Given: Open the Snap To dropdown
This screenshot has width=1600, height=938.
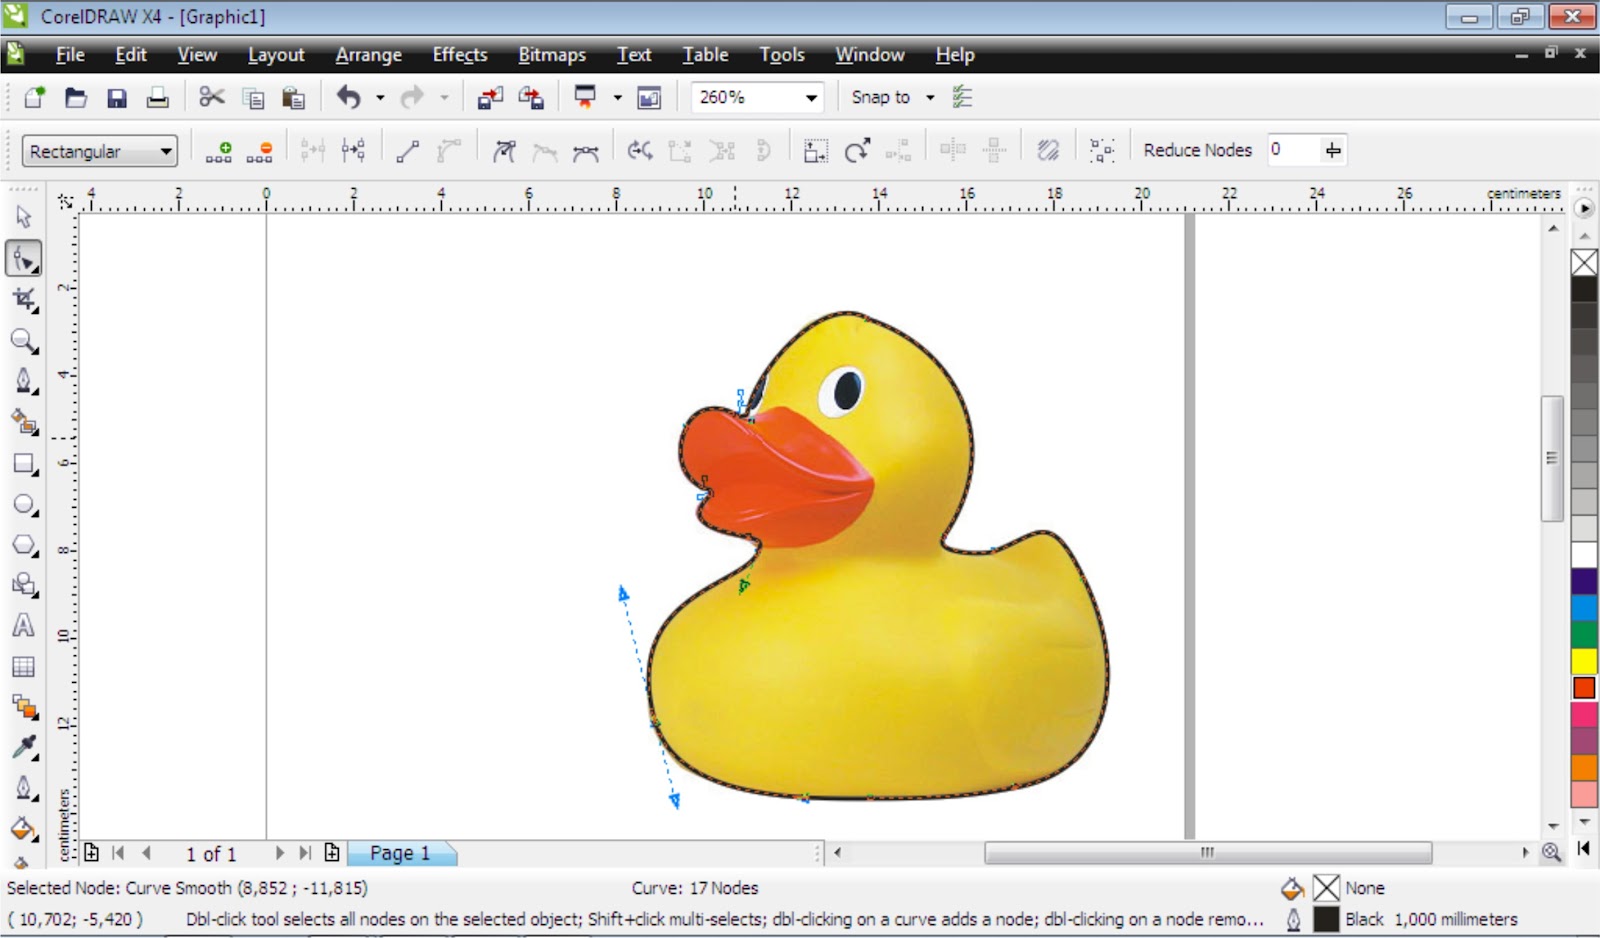Looking at the screenshot, I should [x=929, y=97].
